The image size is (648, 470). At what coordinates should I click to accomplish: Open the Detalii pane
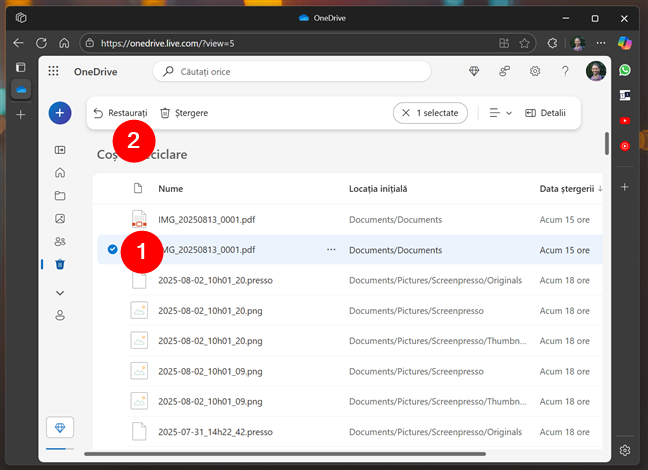click(545, 113)
